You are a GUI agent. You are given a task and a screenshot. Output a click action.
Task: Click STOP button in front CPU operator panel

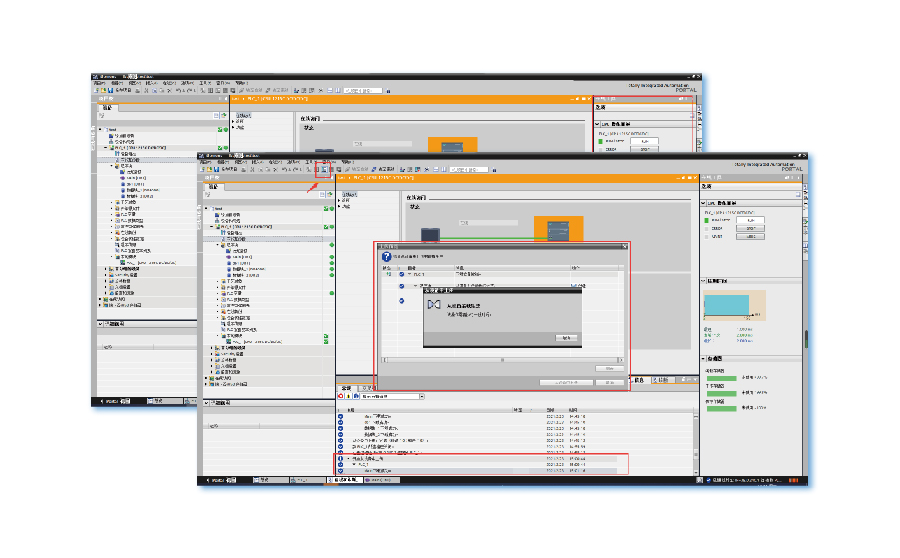point(750,228)
